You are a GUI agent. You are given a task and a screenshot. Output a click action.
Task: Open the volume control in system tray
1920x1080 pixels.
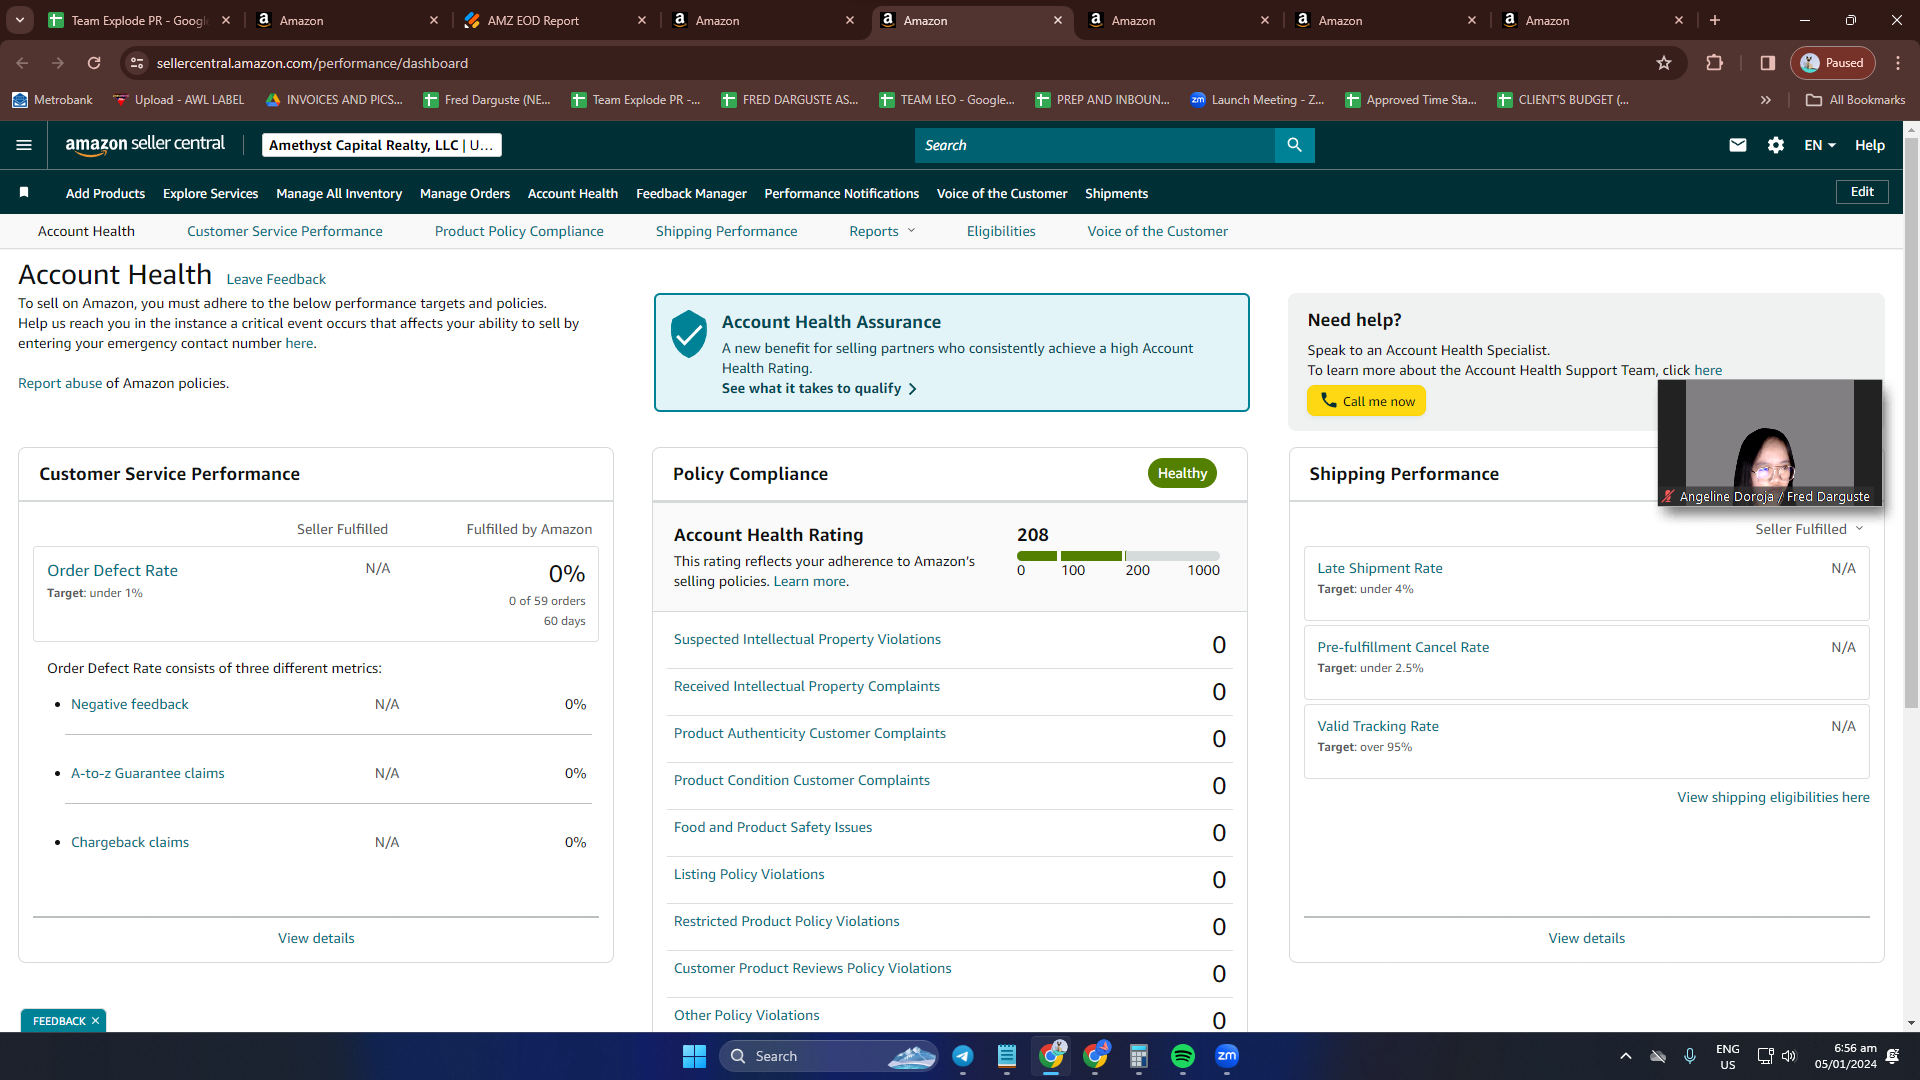point(1789,1056)
